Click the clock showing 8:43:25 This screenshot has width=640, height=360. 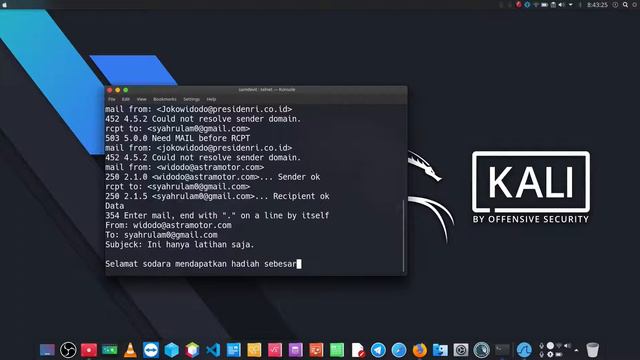(x=597, y=4)
